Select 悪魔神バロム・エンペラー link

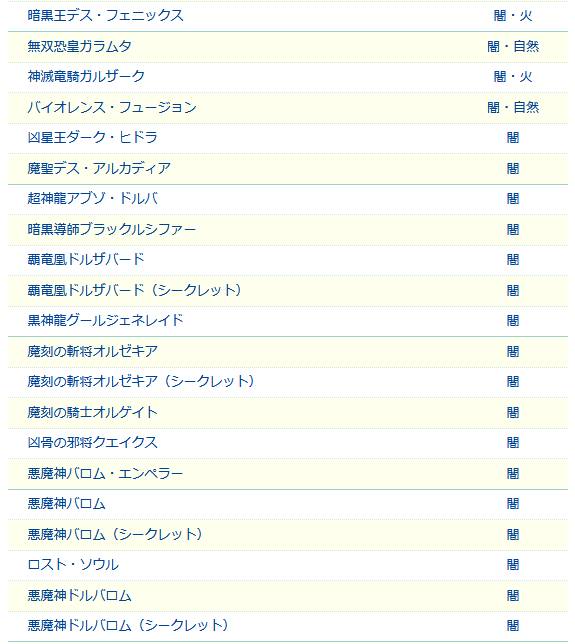point(105,473)
